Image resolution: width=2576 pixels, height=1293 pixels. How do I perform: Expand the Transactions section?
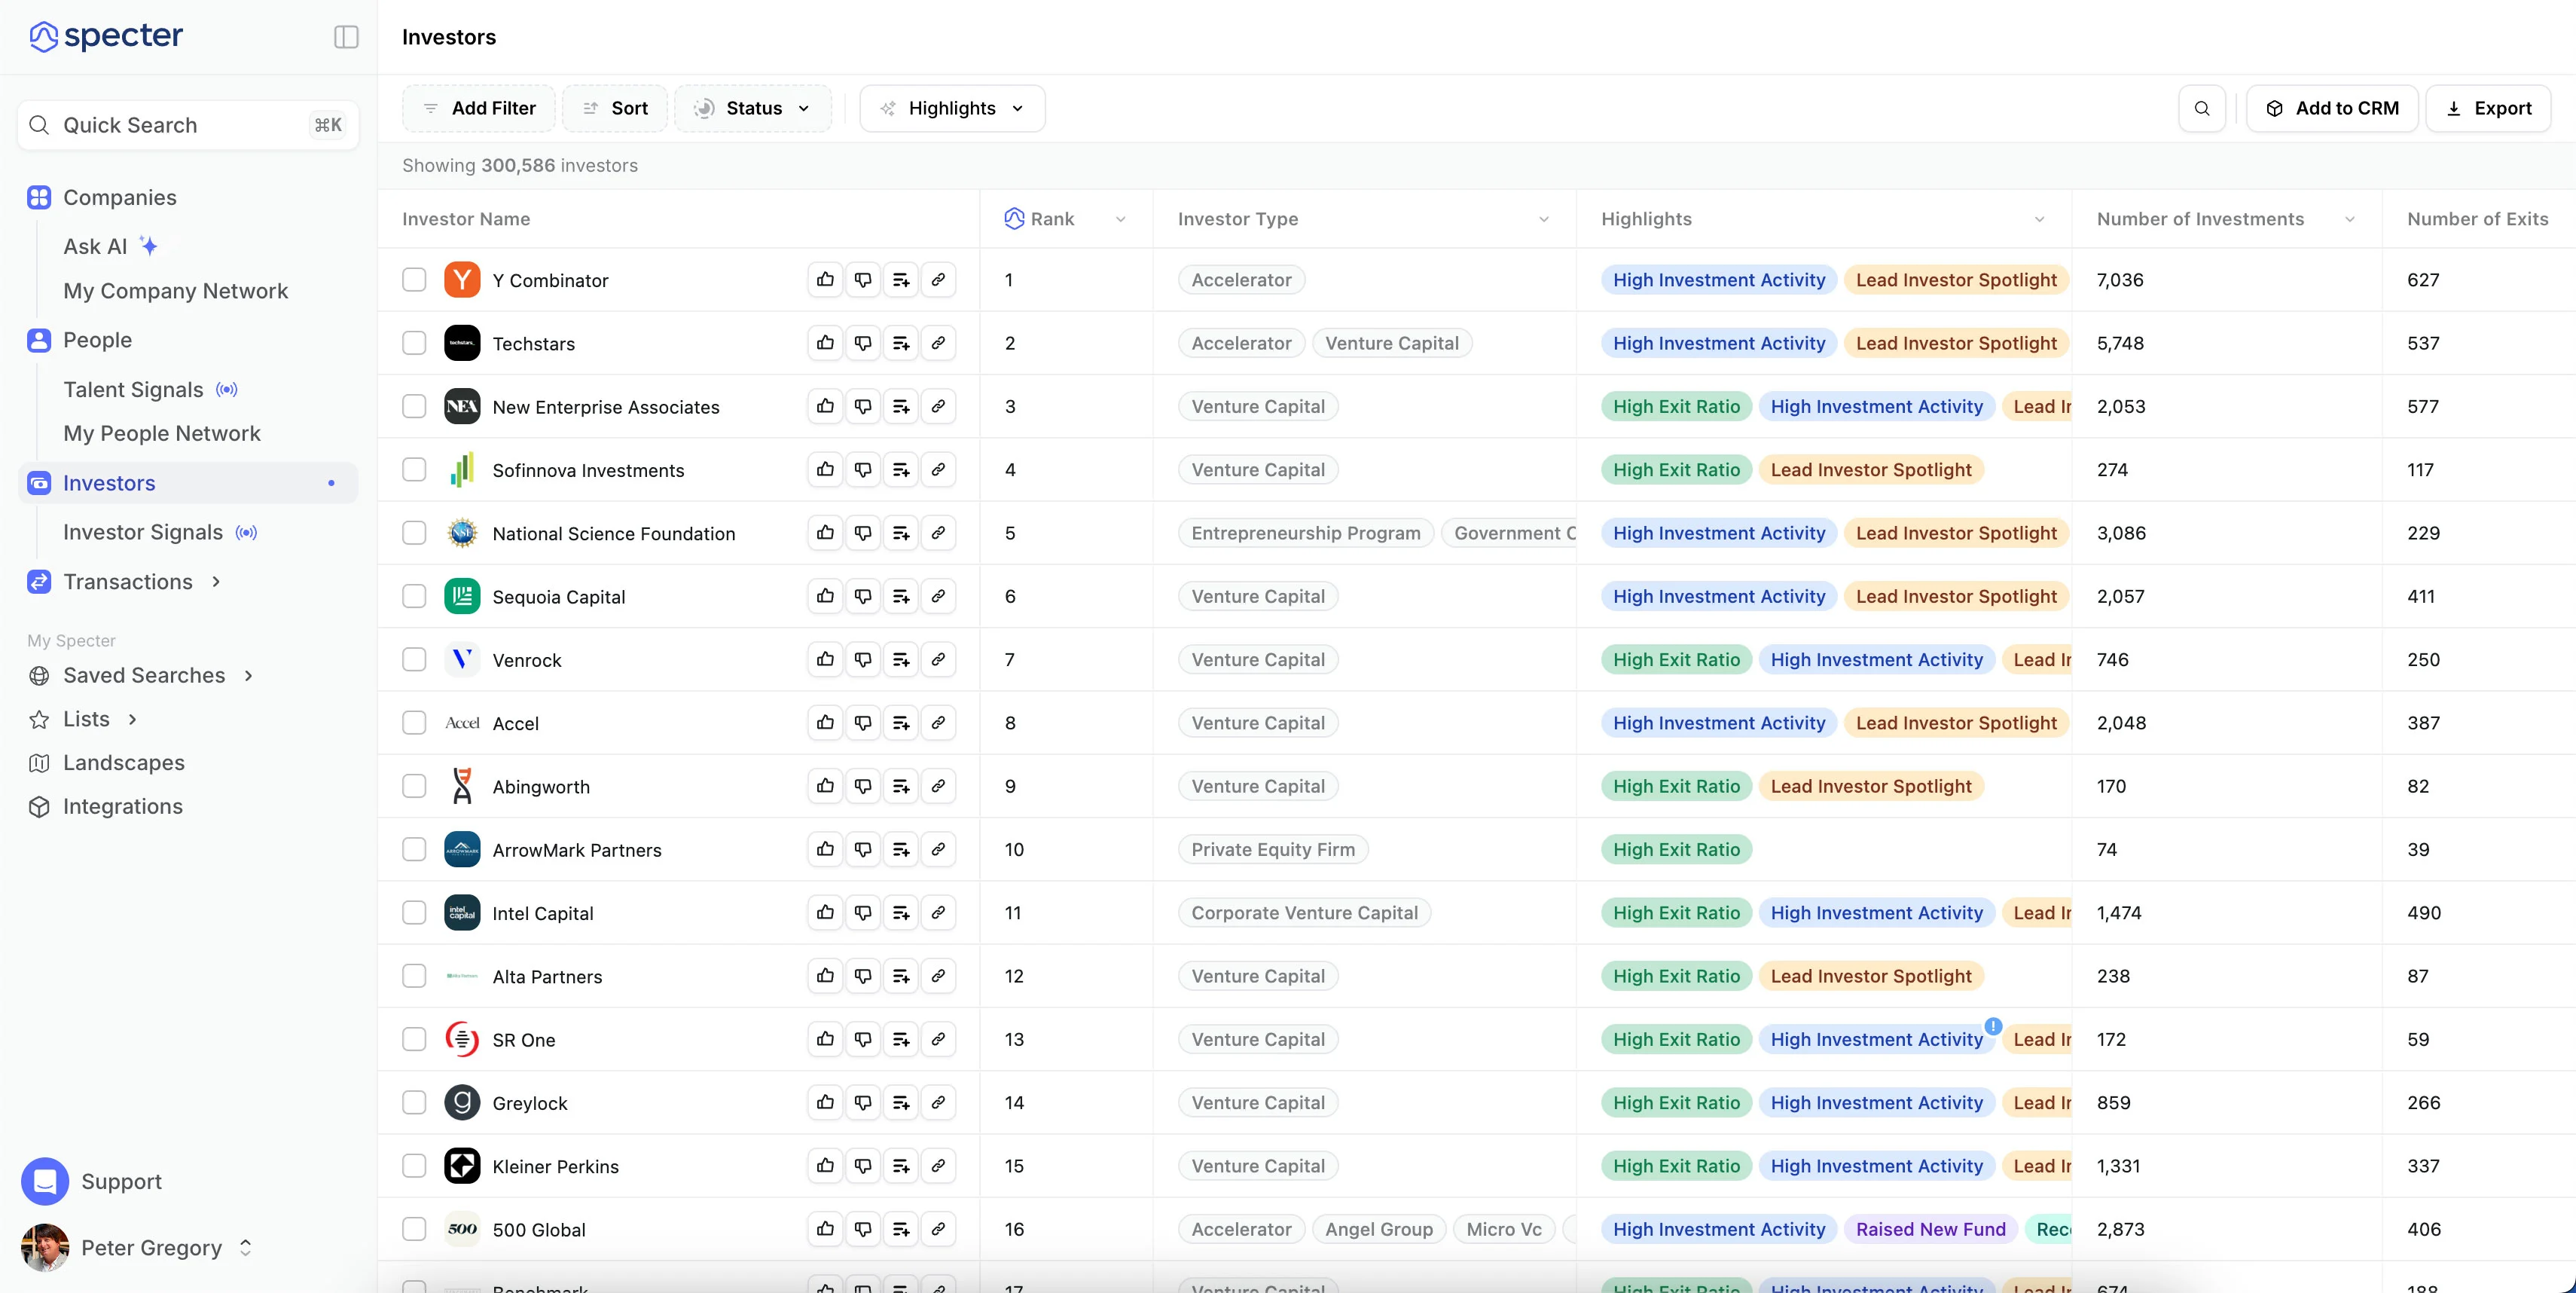click(216, 582)
